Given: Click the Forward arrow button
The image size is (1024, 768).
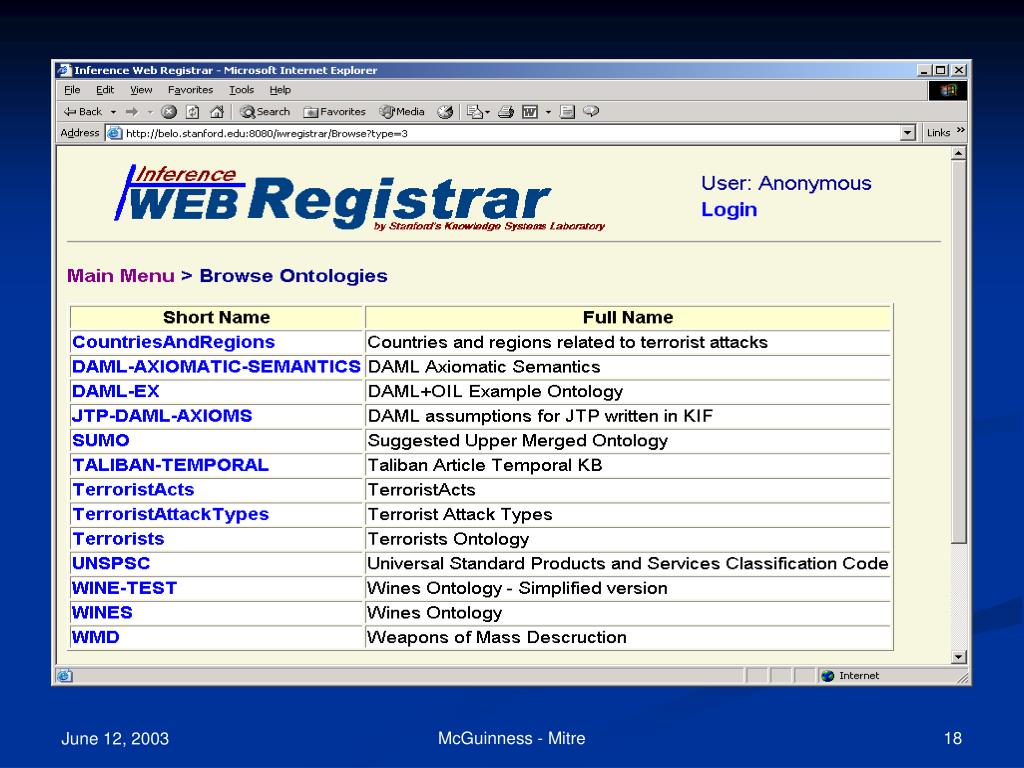Looking at the screenshot, I should click(132, 112).
